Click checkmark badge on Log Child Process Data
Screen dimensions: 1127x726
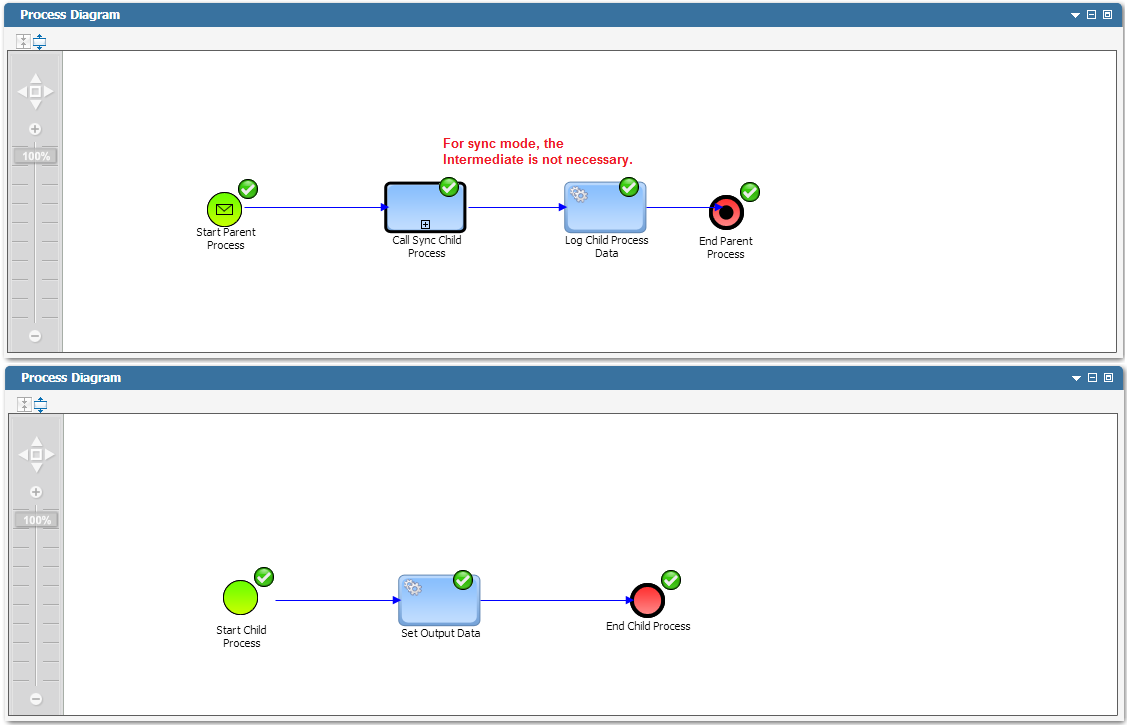pyautogui.click(x=629, y=187)
